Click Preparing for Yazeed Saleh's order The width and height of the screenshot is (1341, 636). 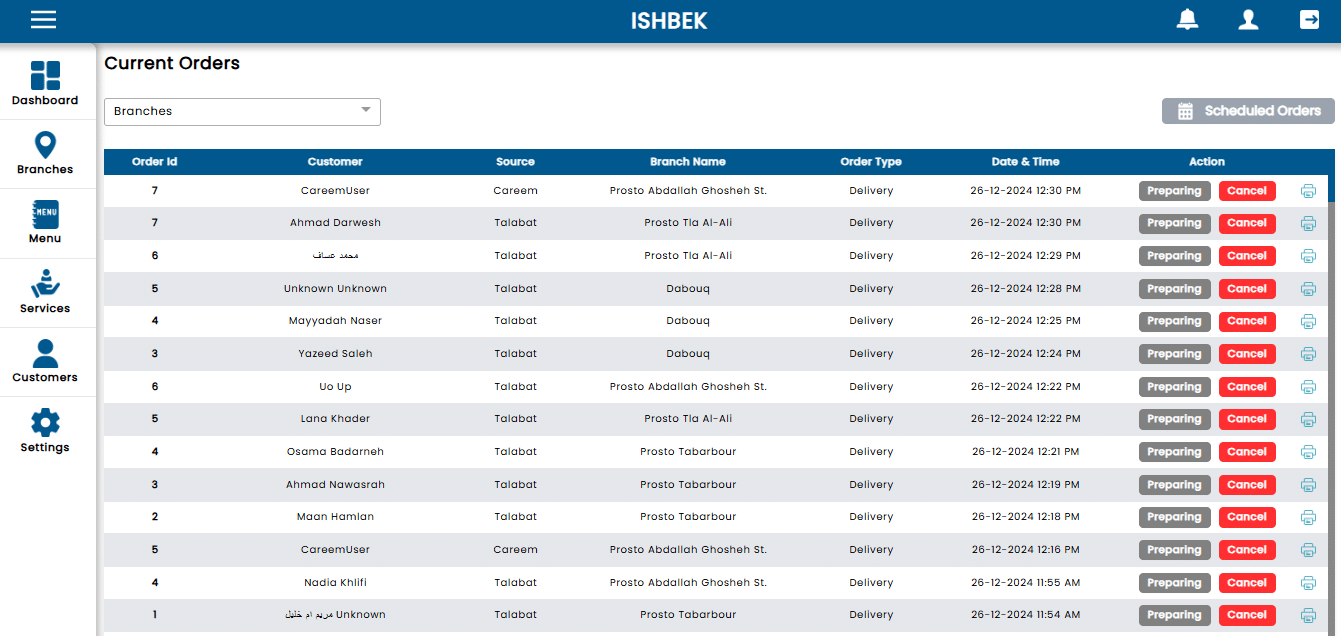point(1174,354)
